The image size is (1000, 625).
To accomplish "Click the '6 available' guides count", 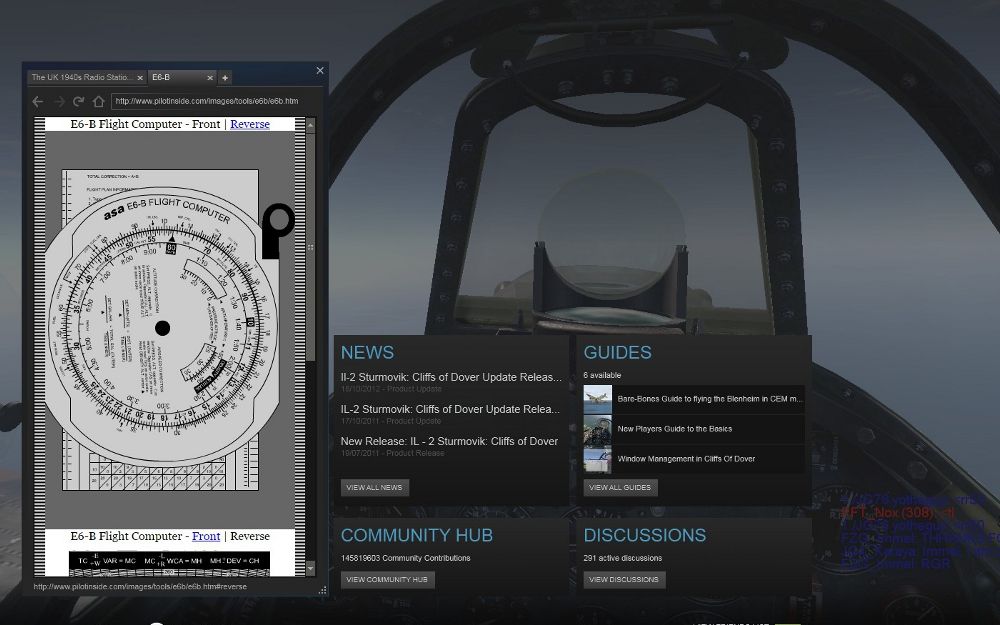I will click(602, 376).
